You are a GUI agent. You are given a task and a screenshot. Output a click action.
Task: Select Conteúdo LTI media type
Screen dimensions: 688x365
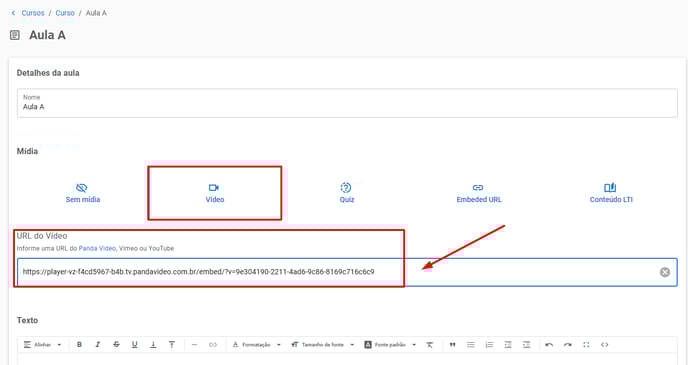coord(611,193)
